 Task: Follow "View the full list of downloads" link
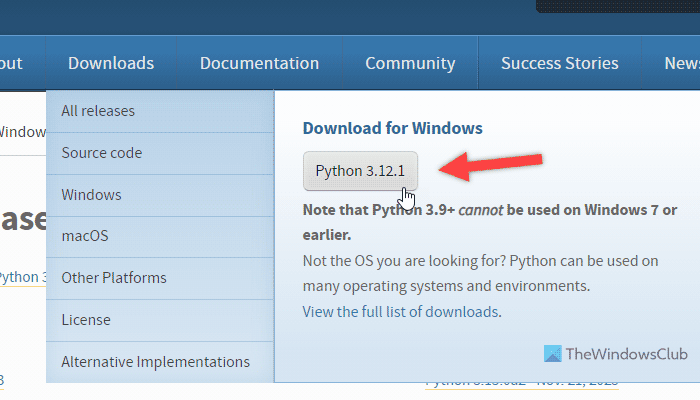click(x=402, y=312)
